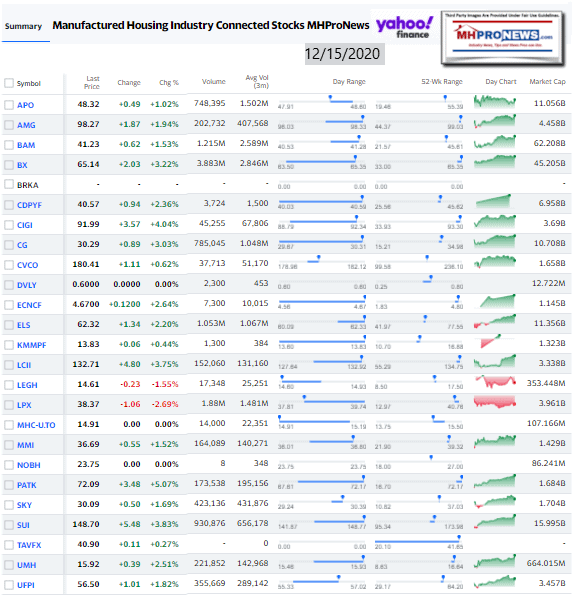The image size is (574, 601).
Task: Open the KMMPF day chart thumbnail
Action: [x=490, y=342]
